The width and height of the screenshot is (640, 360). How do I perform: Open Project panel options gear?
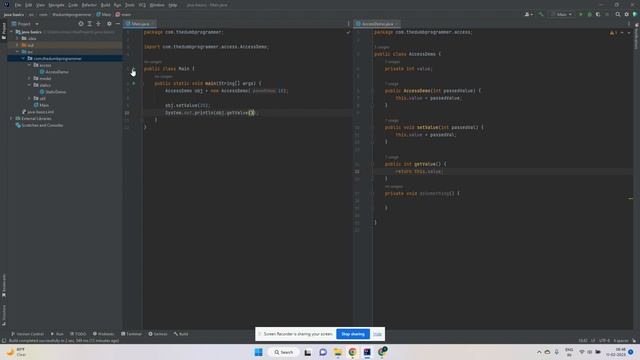pos(109,24)
